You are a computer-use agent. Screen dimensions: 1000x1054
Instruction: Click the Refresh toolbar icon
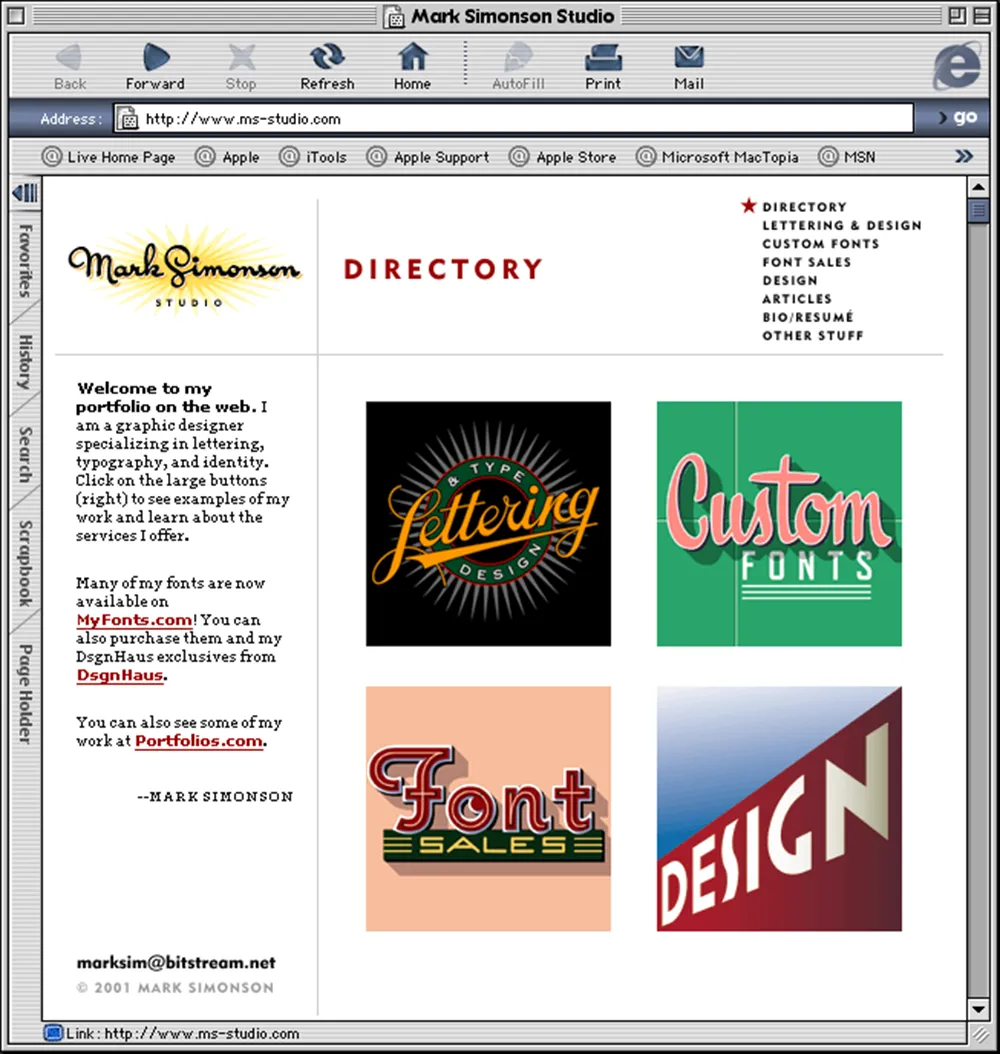point(327,57)
